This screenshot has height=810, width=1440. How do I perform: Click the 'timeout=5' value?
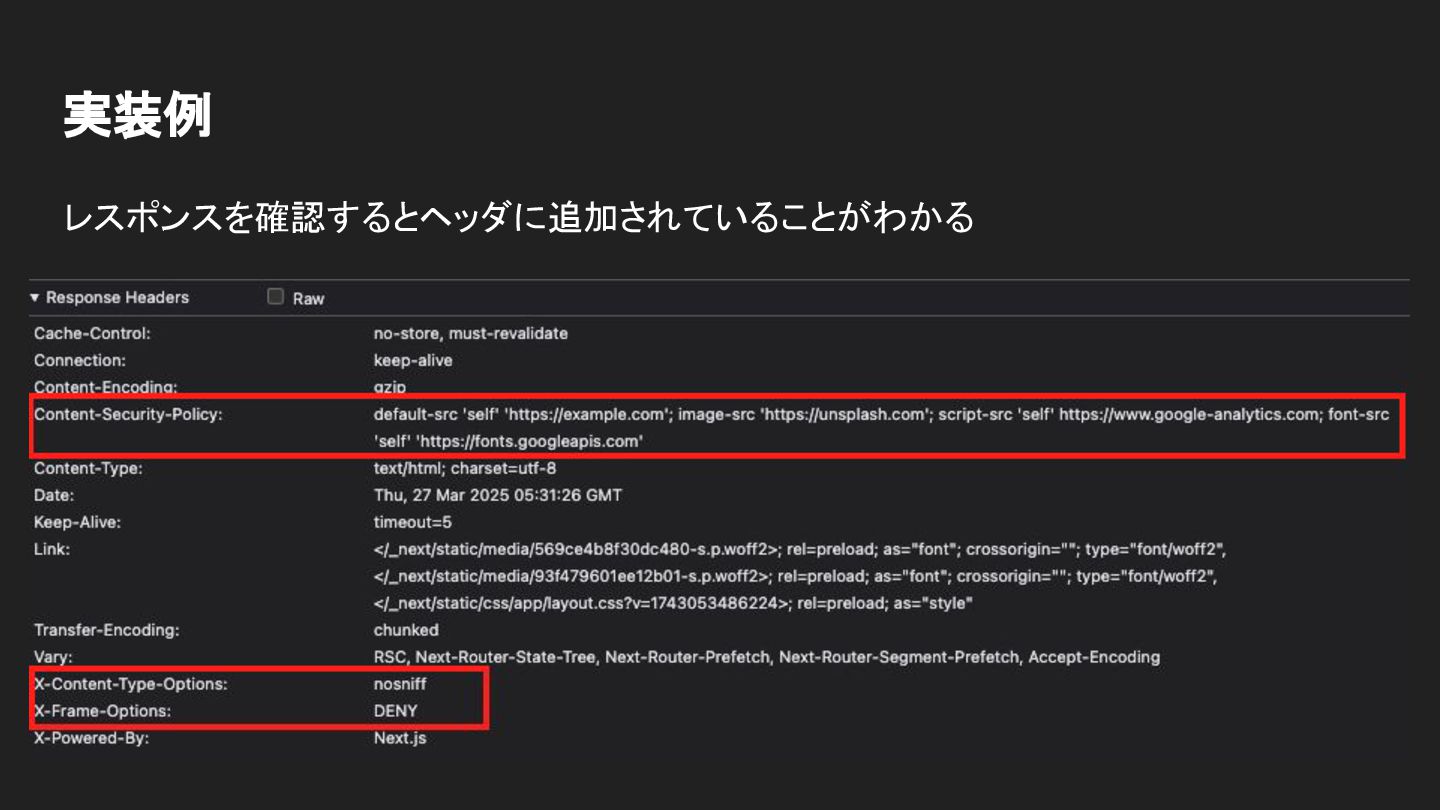click(413, 522)
